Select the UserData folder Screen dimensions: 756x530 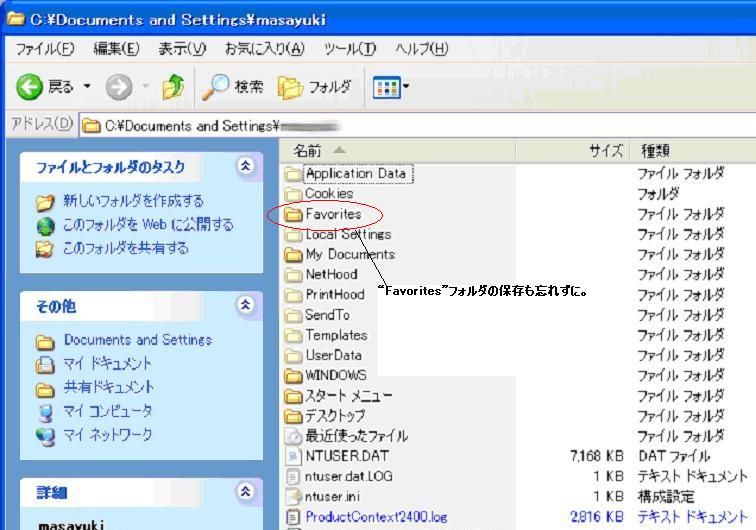click(334, 355)
